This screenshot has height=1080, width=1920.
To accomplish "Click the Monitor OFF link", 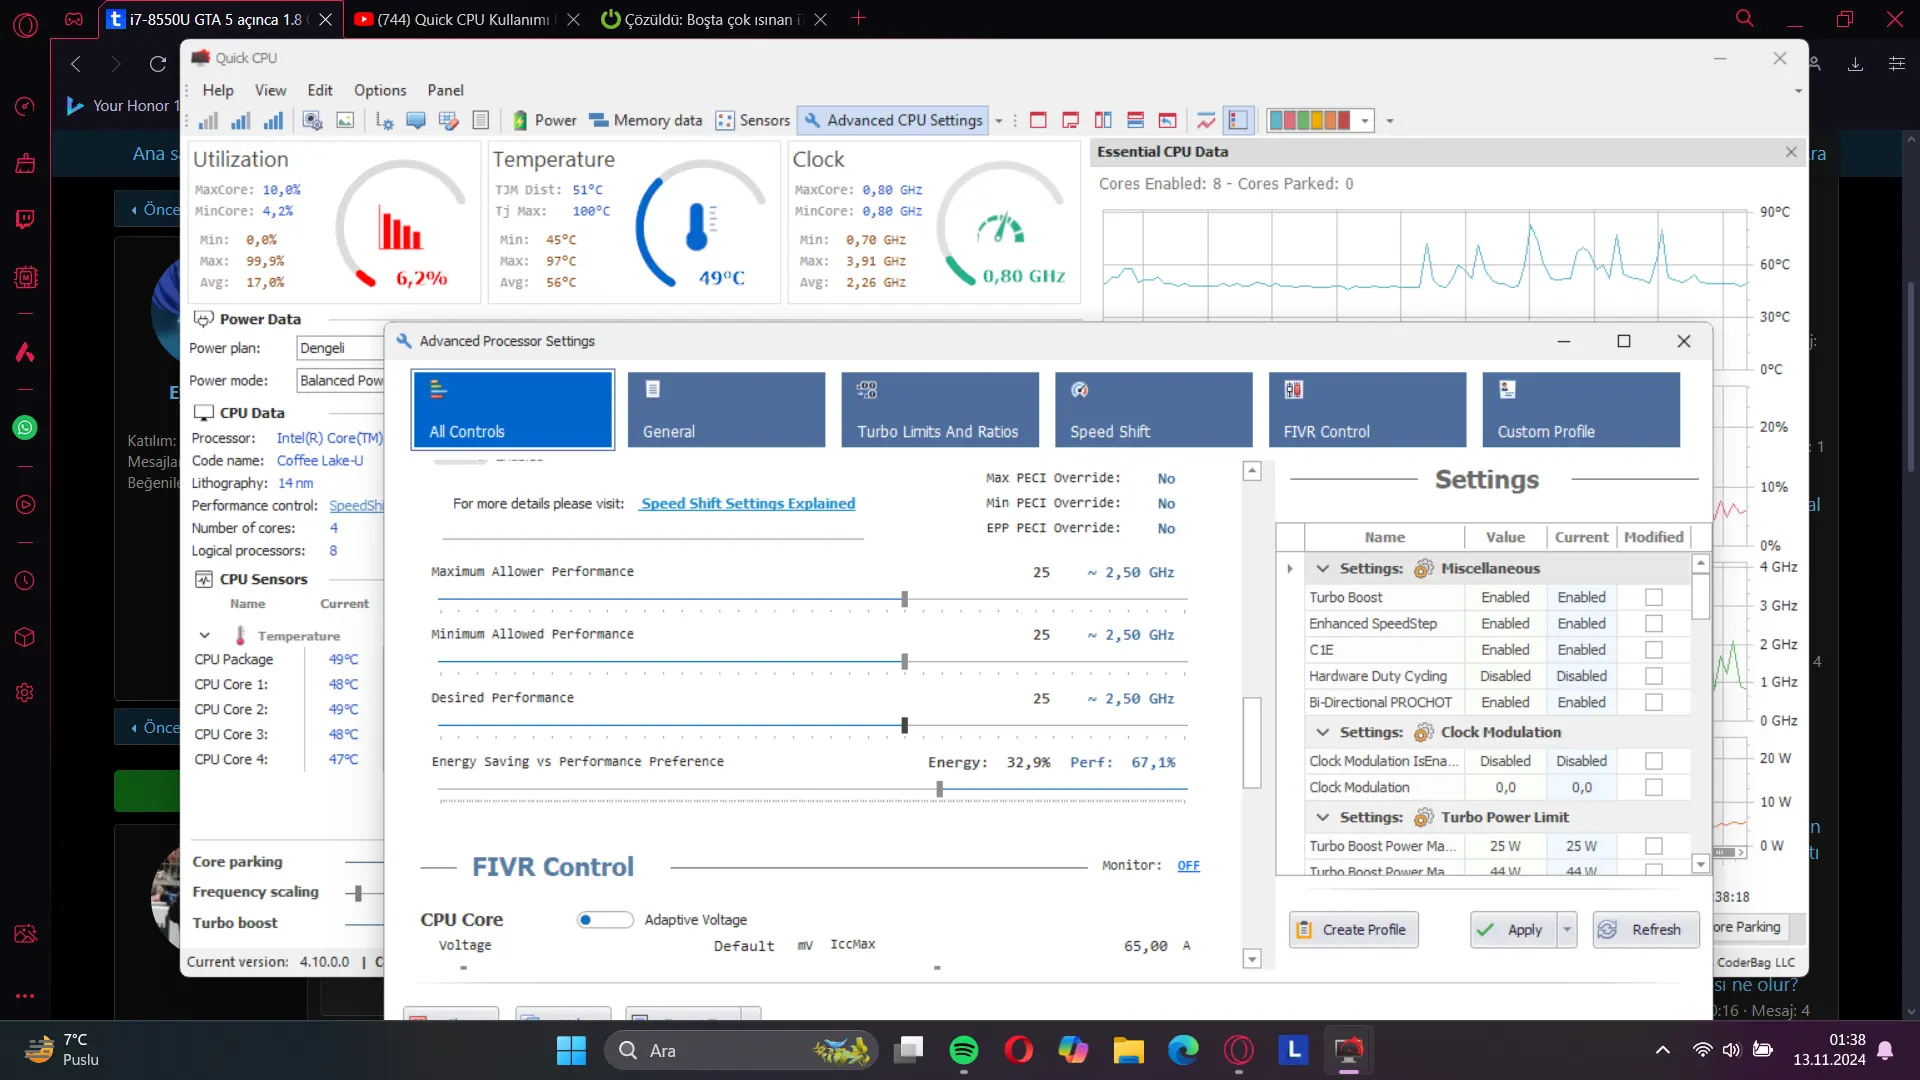I will (1188, 865).
